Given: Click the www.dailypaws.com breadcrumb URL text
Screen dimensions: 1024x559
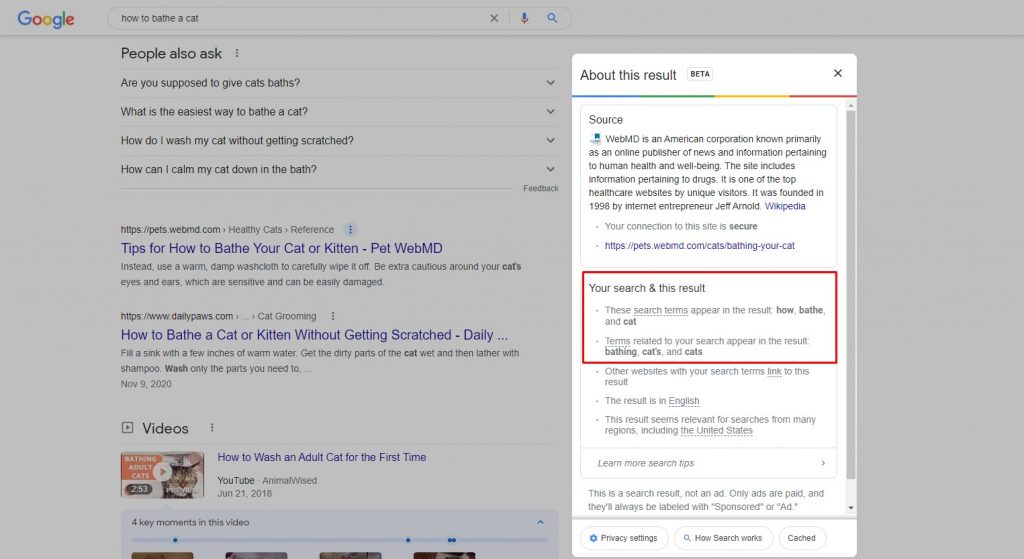Looking at the screenshot, I should [x=177, y=316].
